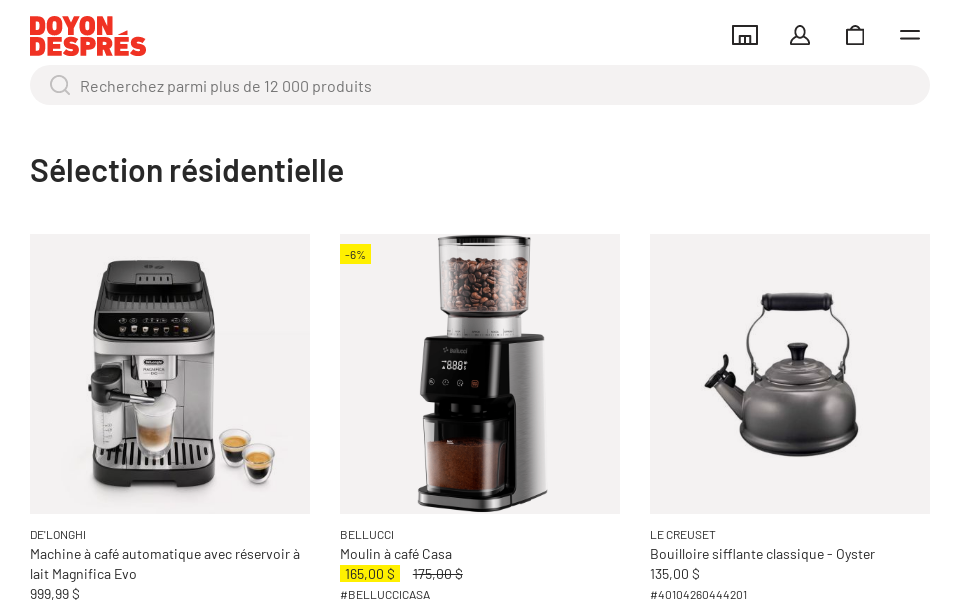Go to Doyon Després home logo
This screenshot has width=960, height=600.
(x=88, y=36)
